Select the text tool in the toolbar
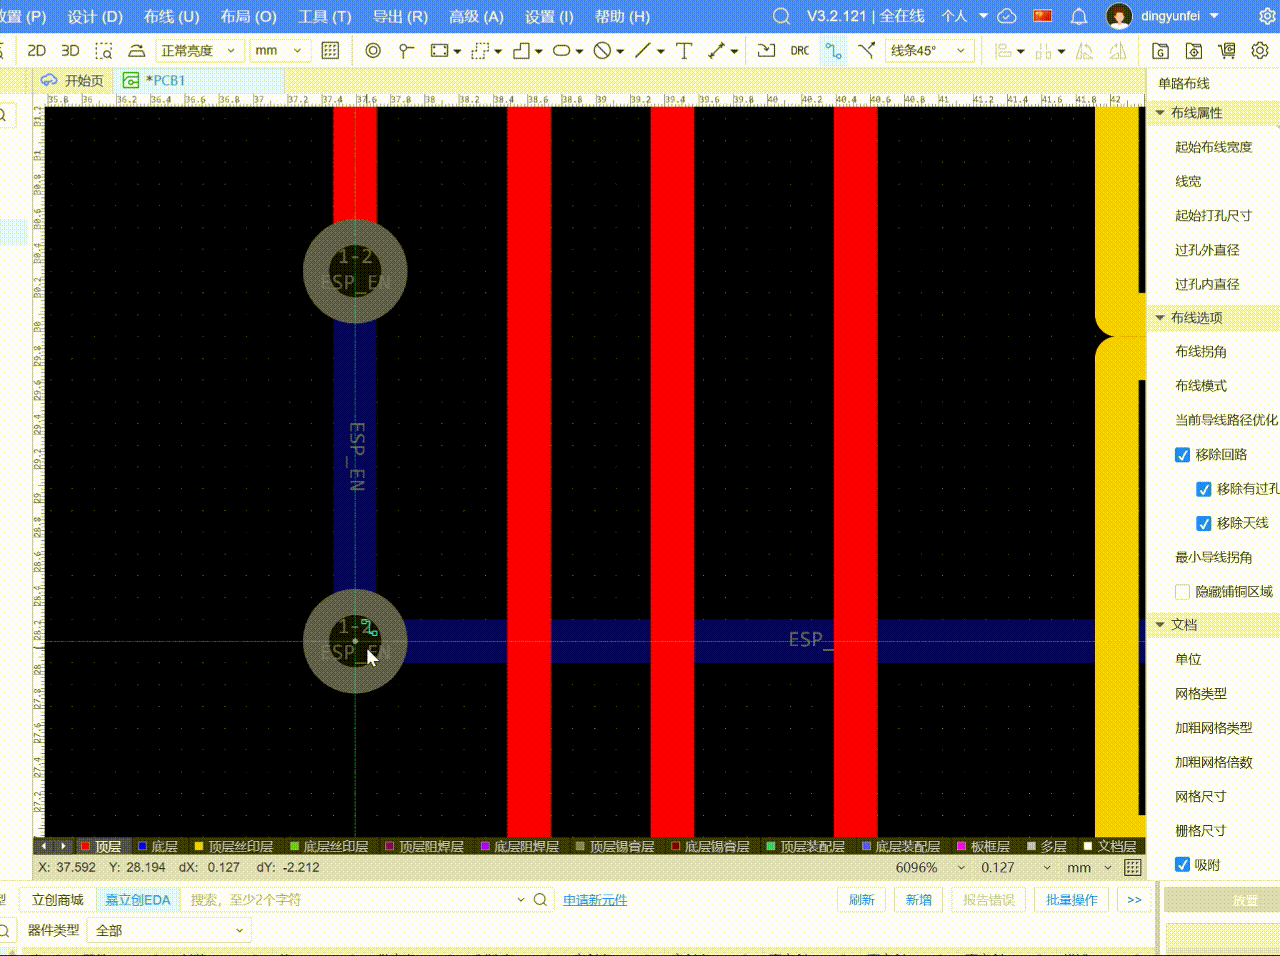 684,51
